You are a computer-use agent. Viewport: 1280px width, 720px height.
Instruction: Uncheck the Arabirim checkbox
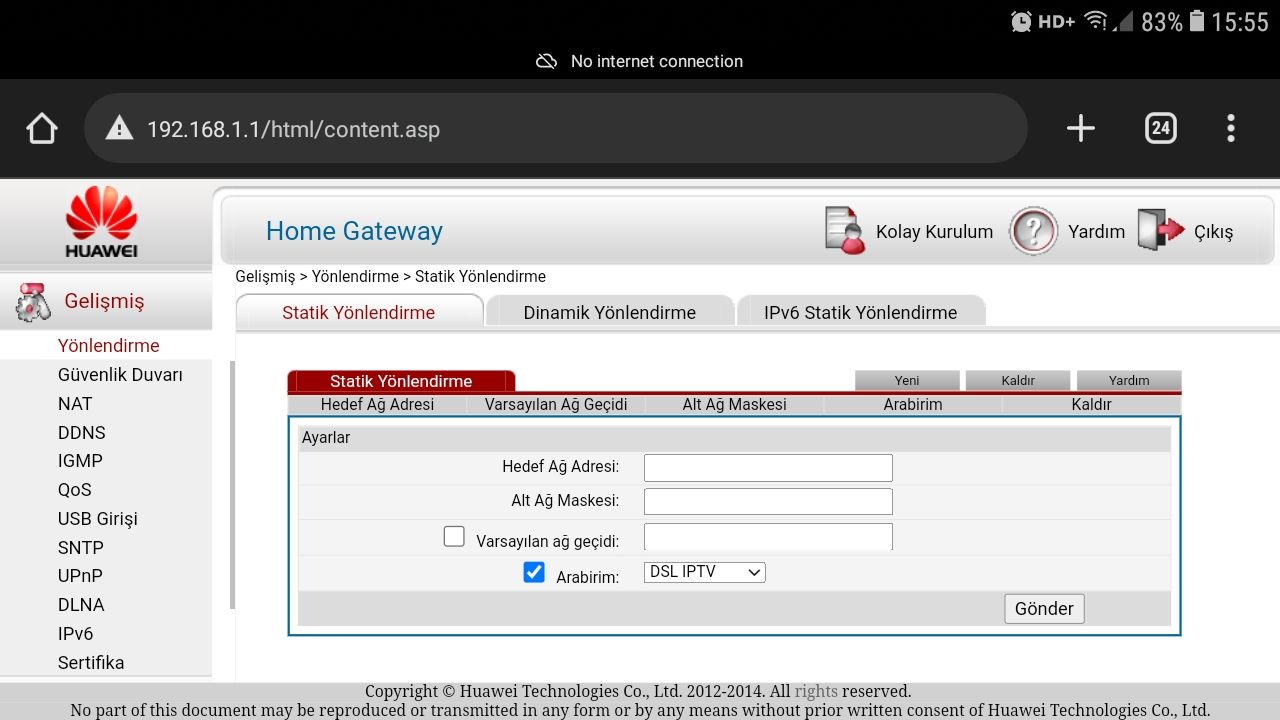[x=534, y=572]
